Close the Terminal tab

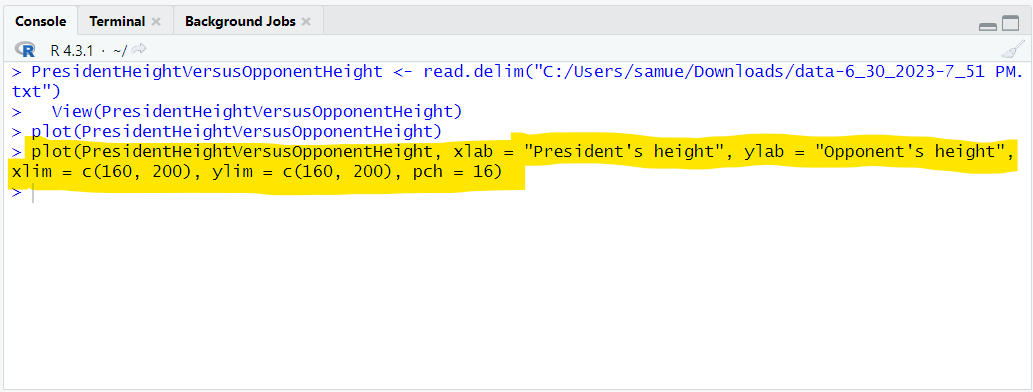[x=155, y=21]
